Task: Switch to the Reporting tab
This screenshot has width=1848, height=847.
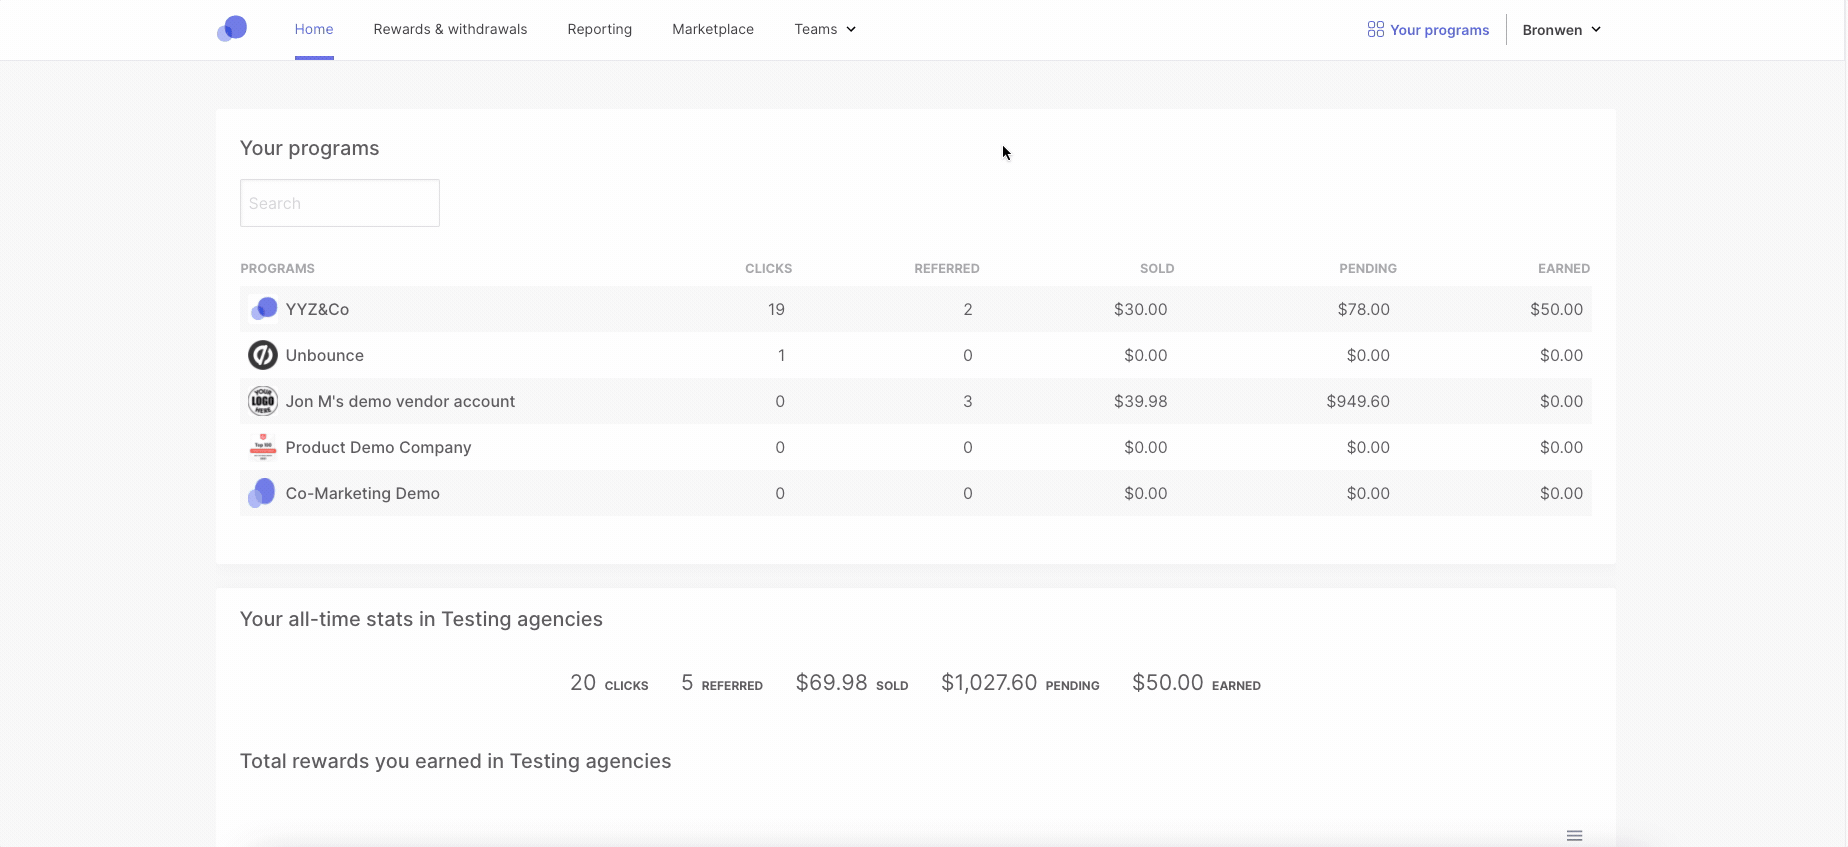Action: (x=599, y=29)
